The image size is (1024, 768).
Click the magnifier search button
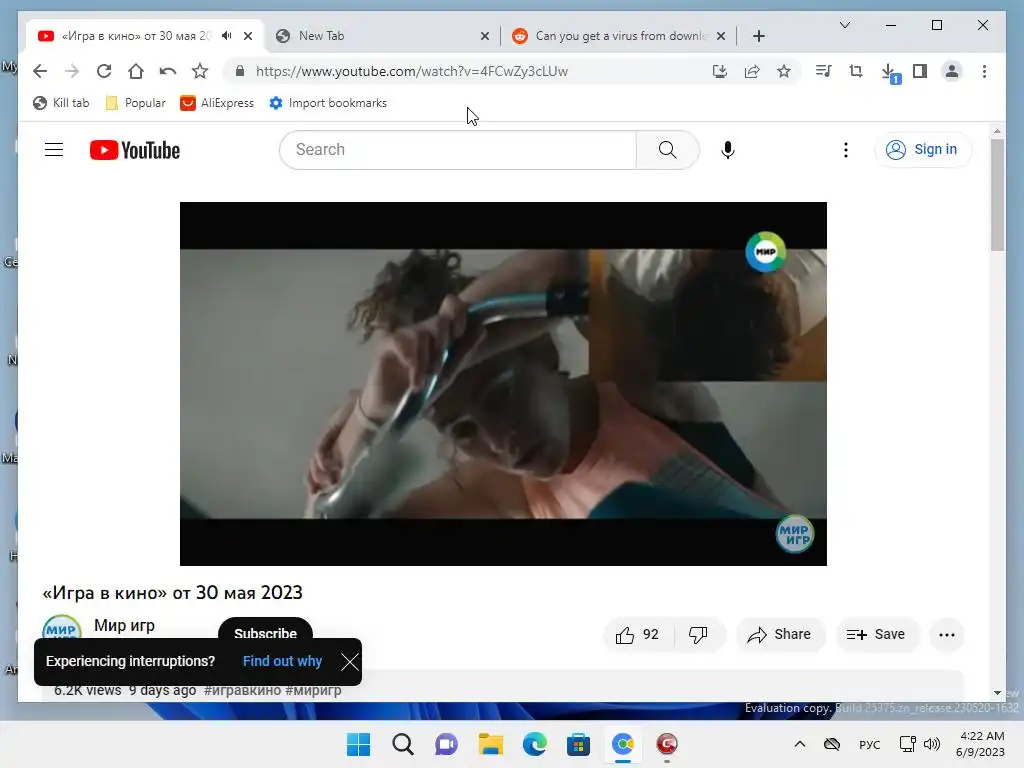pos(667,150)
